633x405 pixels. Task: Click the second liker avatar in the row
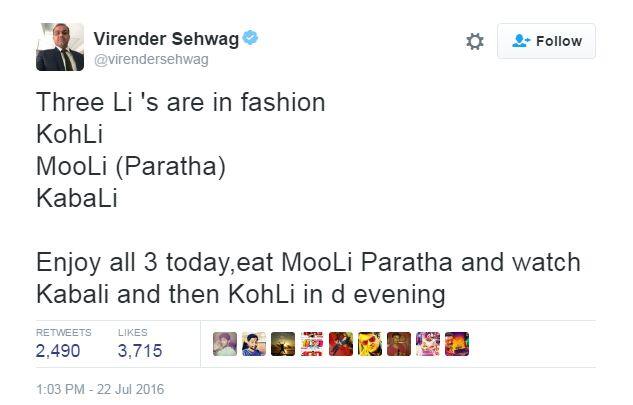pos(254,345)
